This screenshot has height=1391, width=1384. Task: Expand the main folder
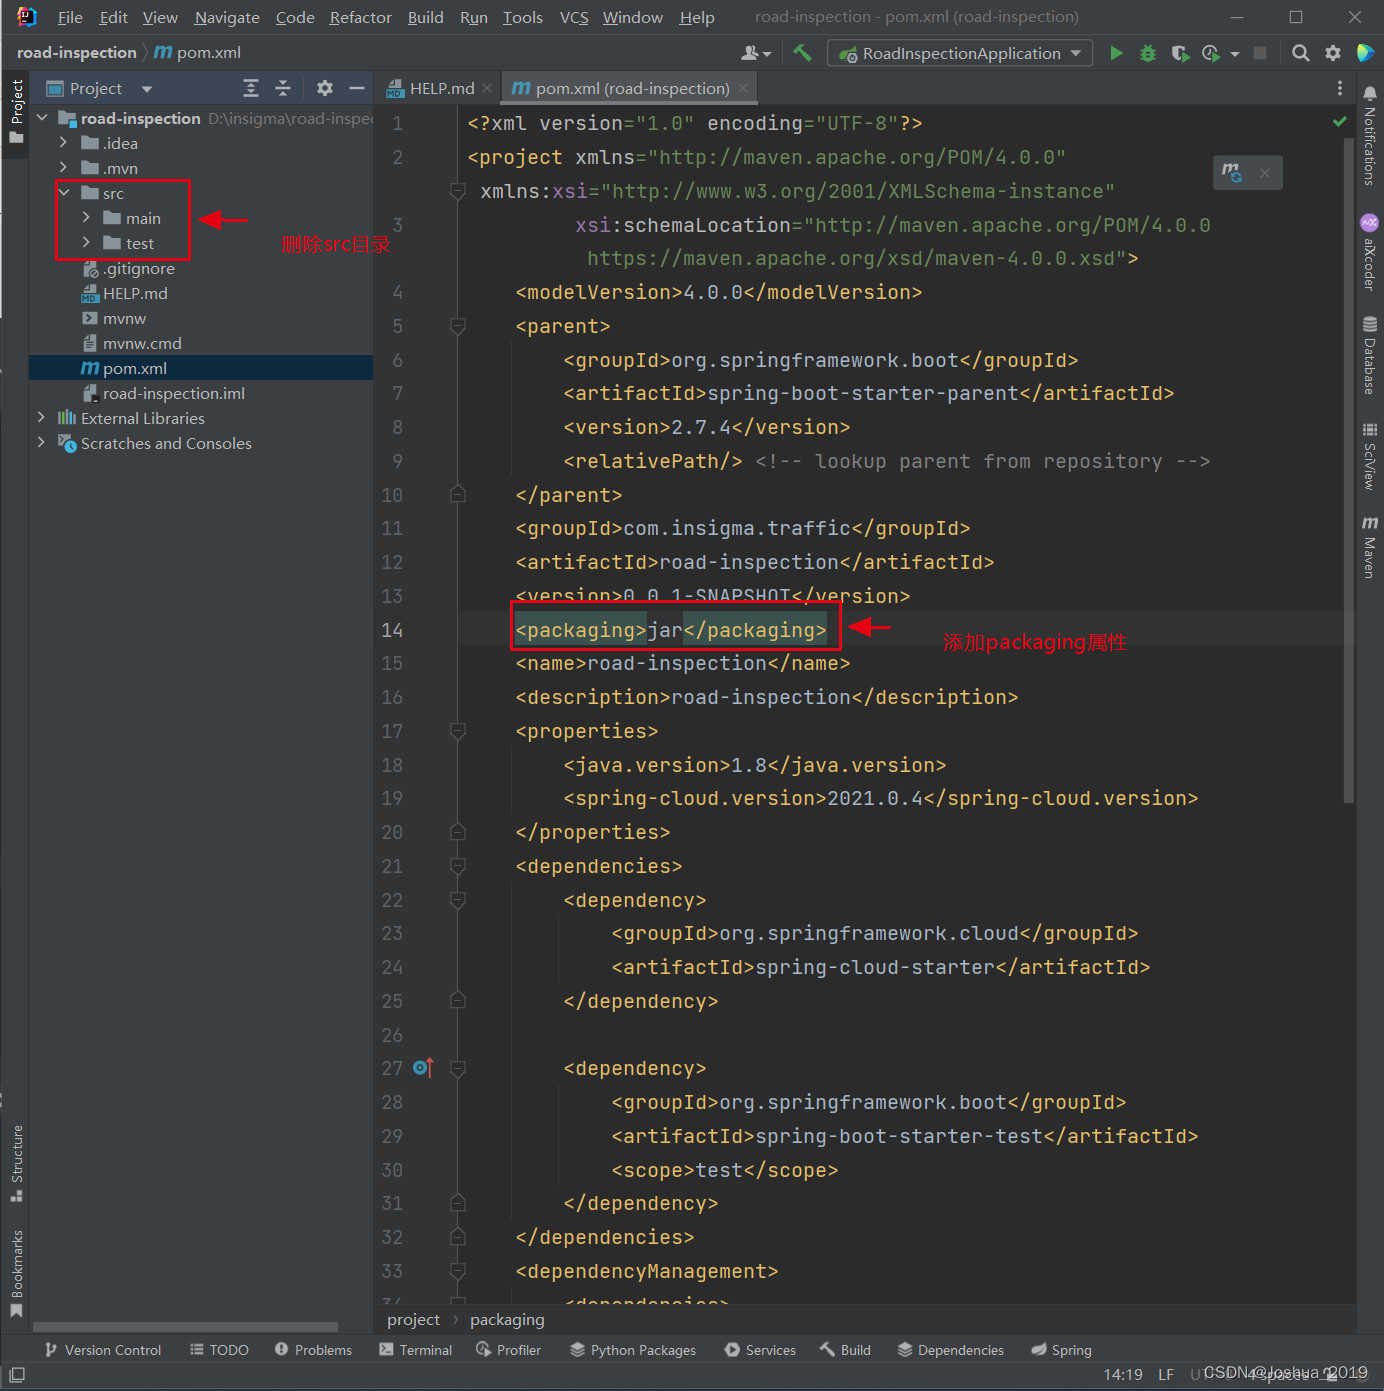point(86,218)
